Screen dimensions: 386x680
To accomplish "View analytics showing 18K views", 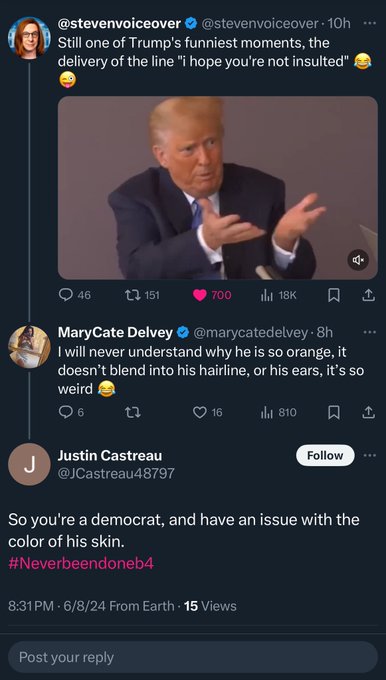I will [x=278, y=295].
